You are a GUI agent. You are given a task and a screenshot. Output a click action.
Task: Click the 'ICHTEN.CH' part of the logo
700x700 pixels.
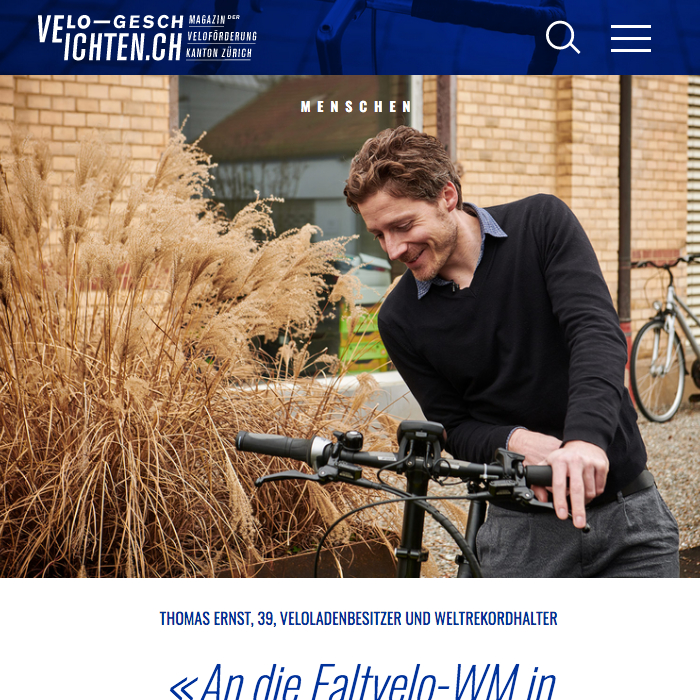click(123, 47)
